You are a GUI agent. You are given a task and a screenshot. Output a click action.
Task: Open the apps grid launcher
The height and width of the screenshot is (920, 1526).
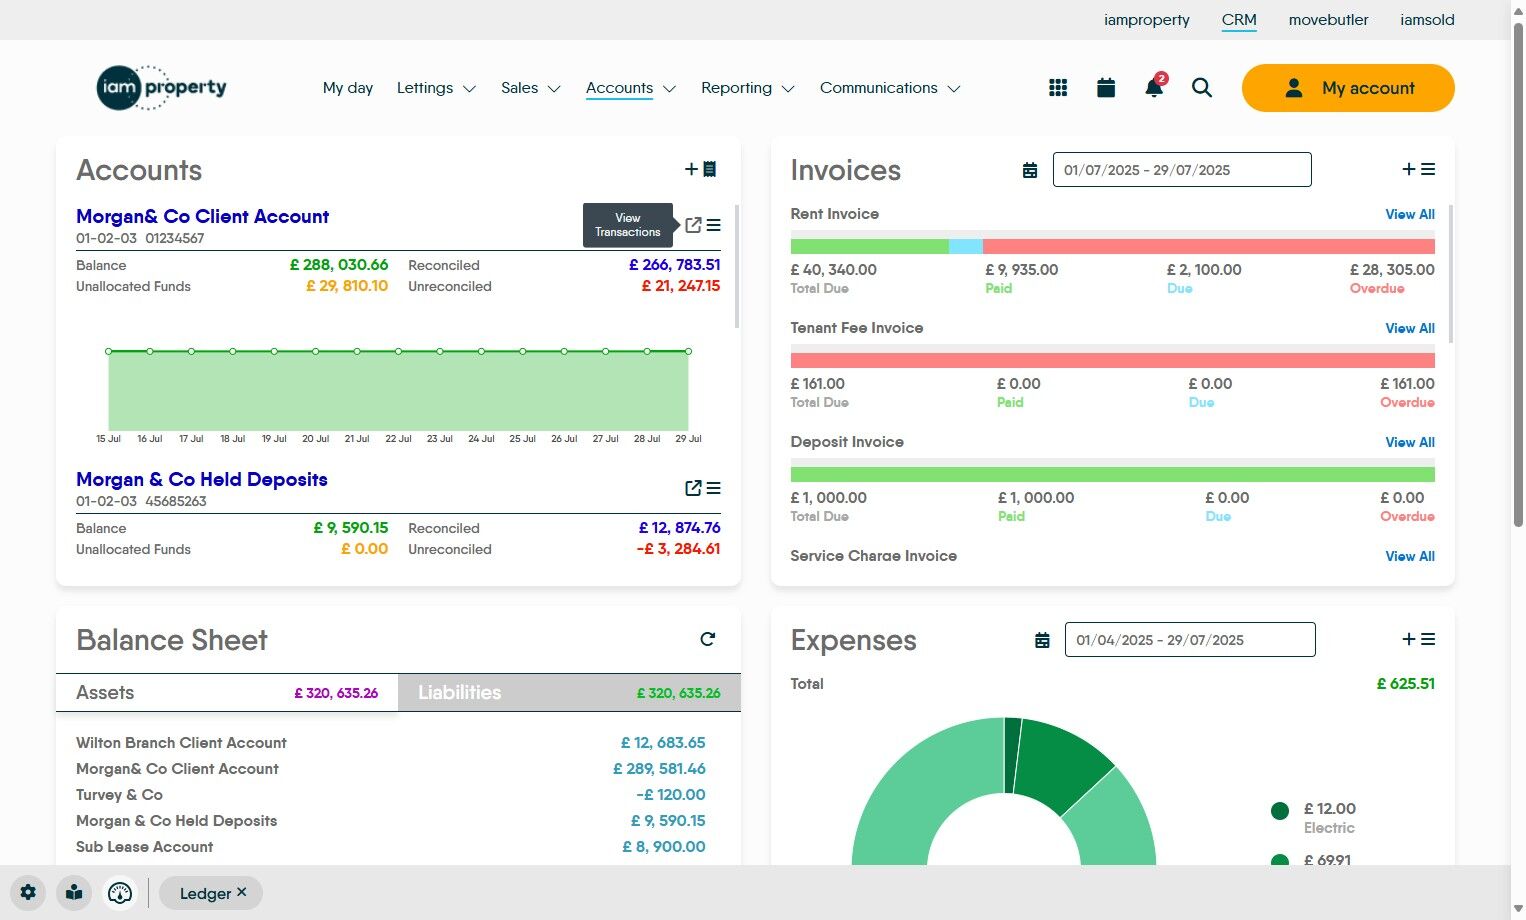(1058, 88)
